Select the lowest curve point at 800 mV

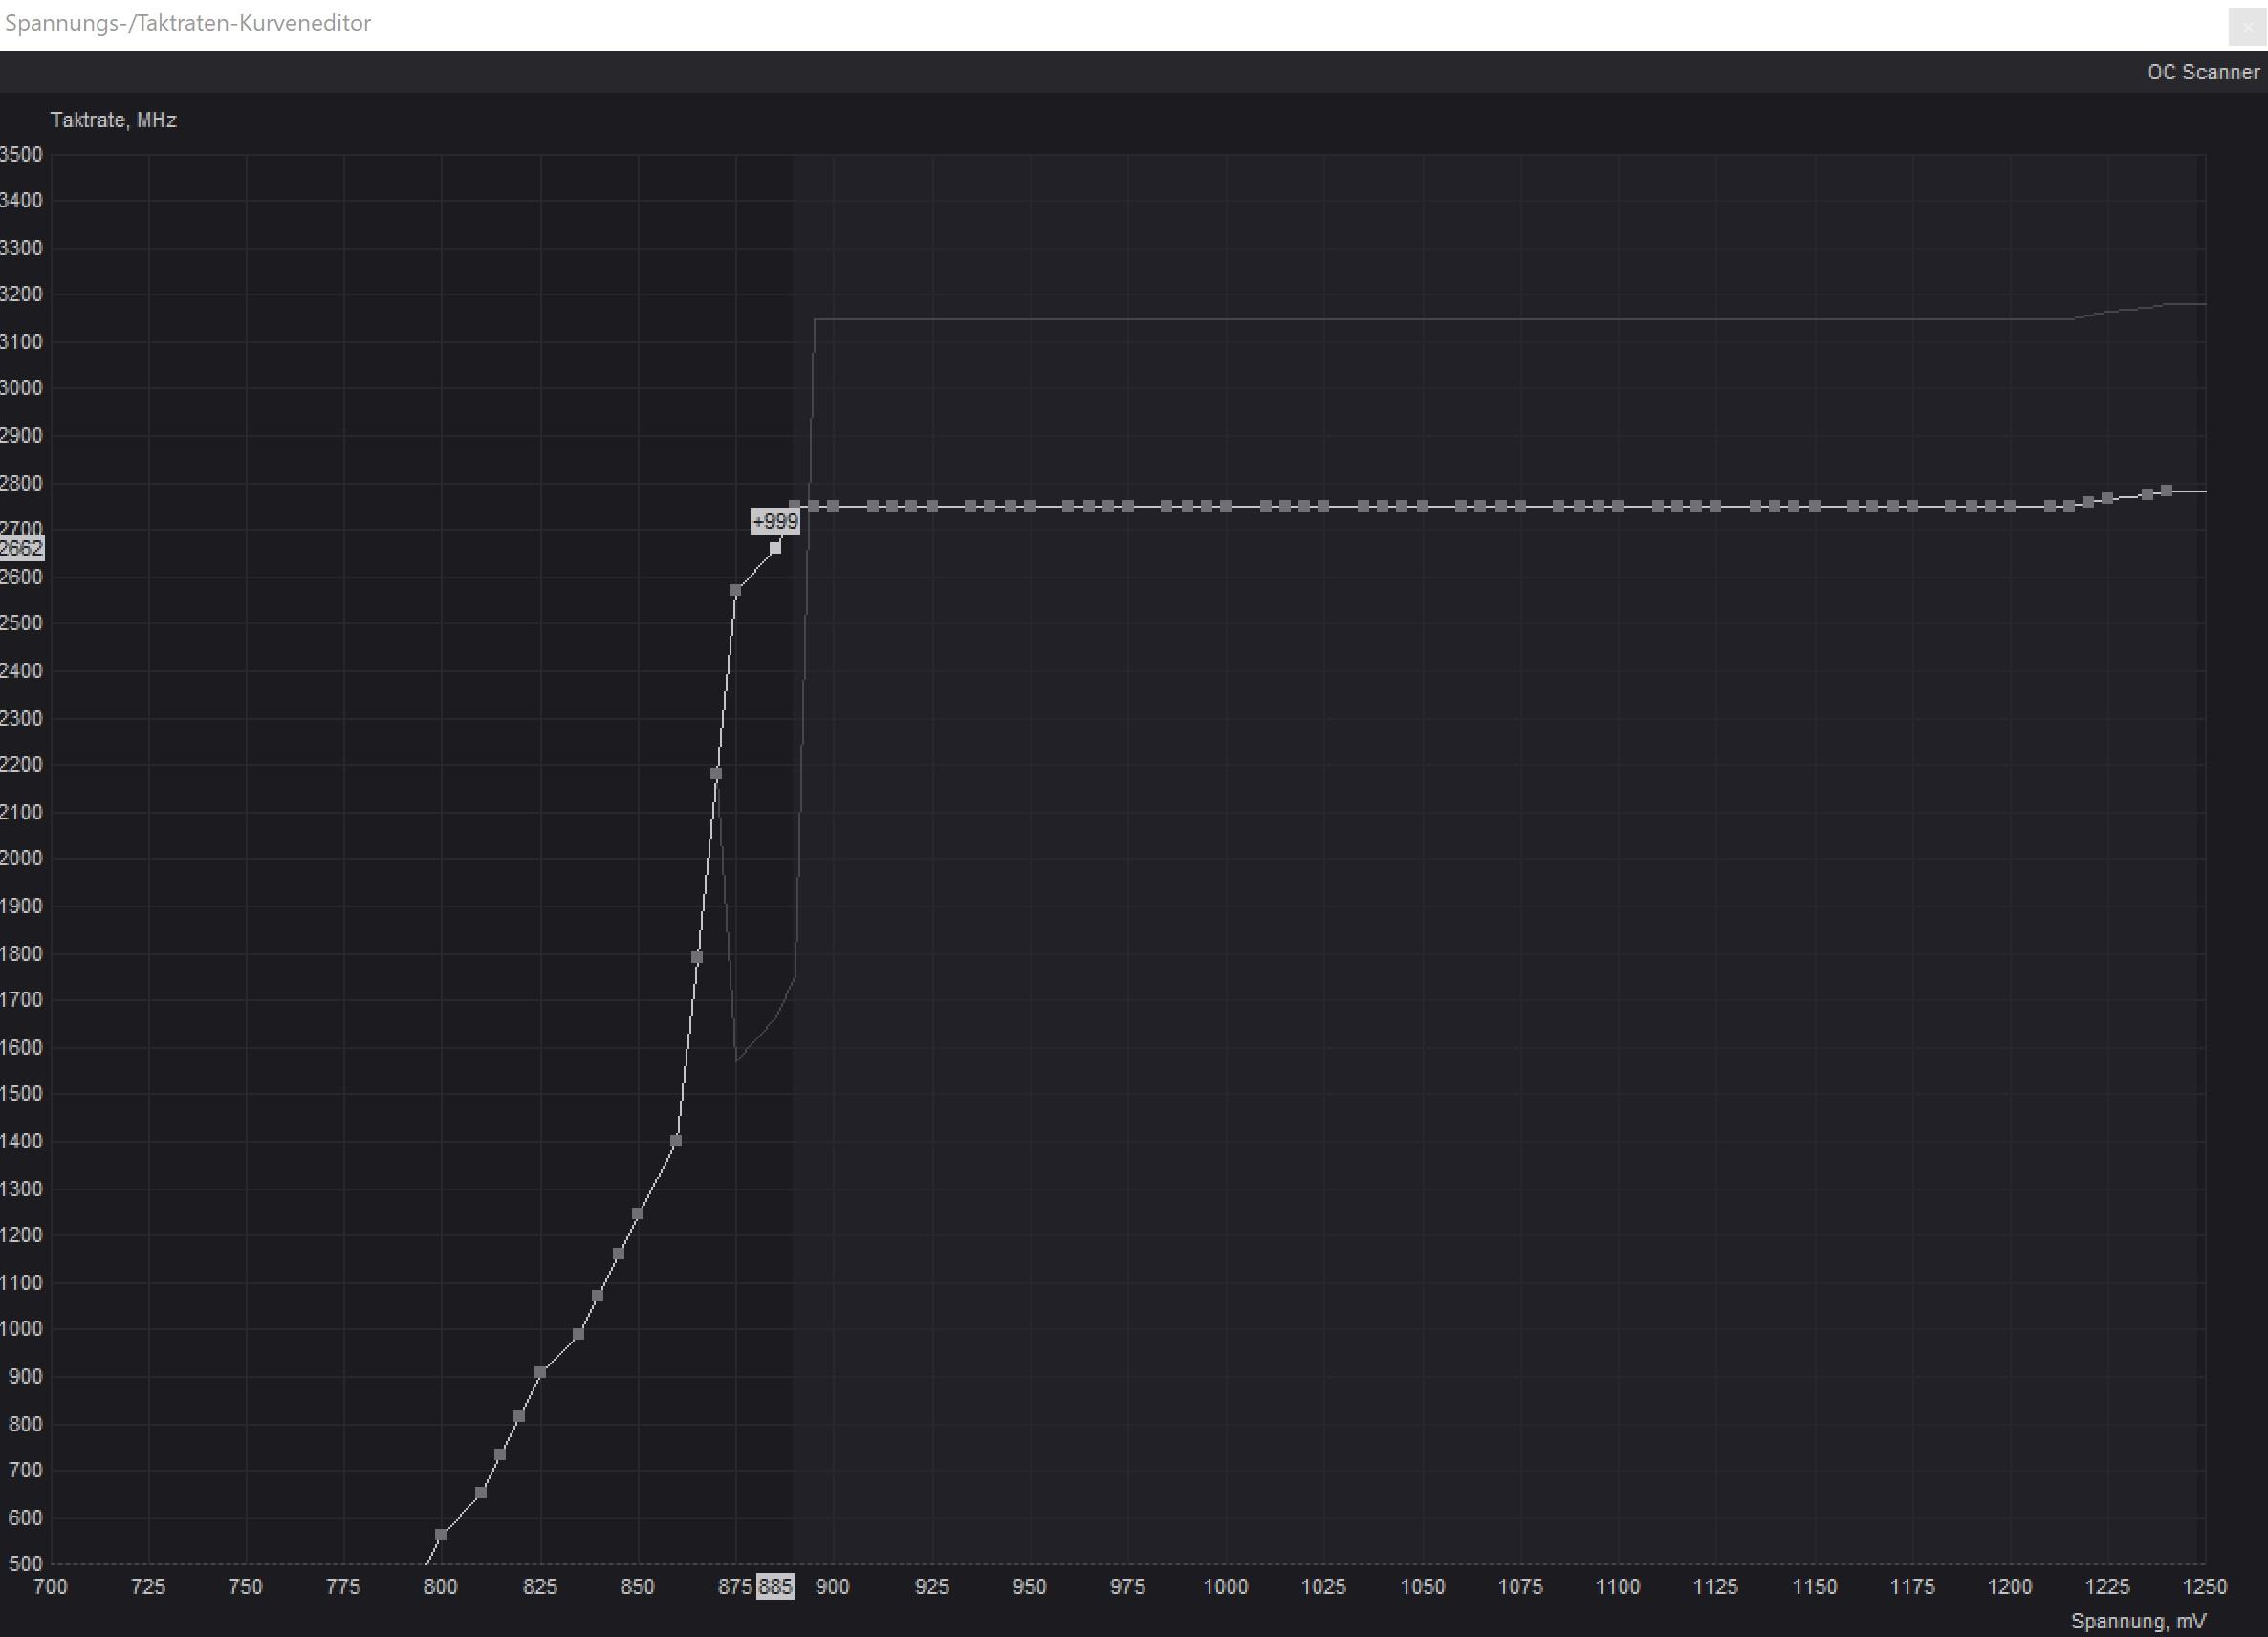coord(441,1535)
